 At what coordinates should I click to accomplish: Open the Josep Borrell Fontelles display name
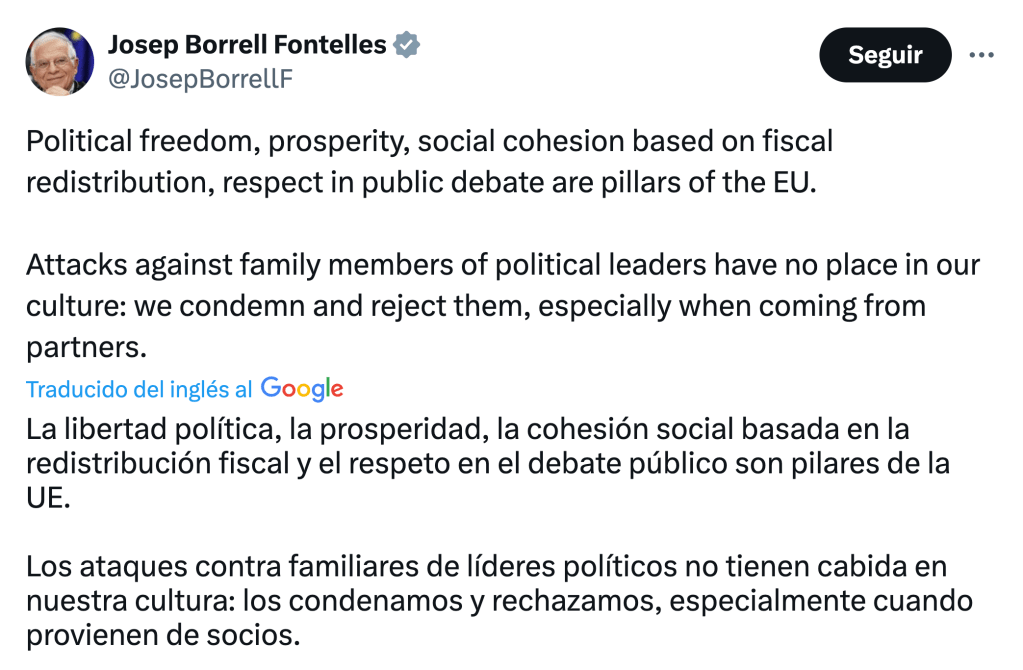click(247, 45)
